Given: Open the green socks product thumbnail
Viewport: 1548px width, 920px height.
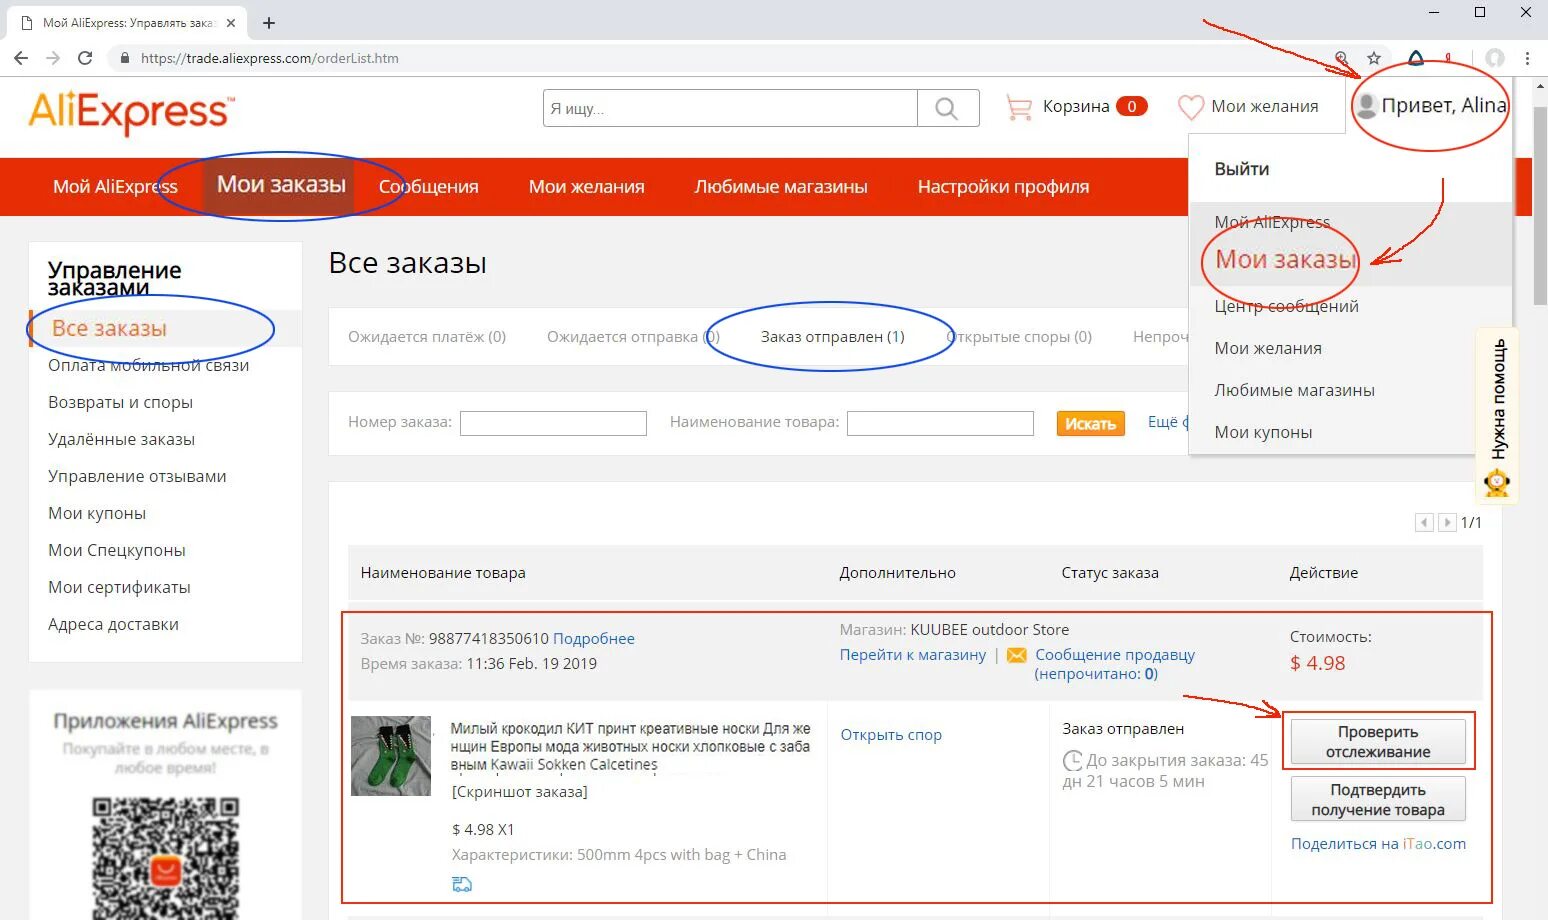Looking at the screenshot, I should [x=391, y=756].
